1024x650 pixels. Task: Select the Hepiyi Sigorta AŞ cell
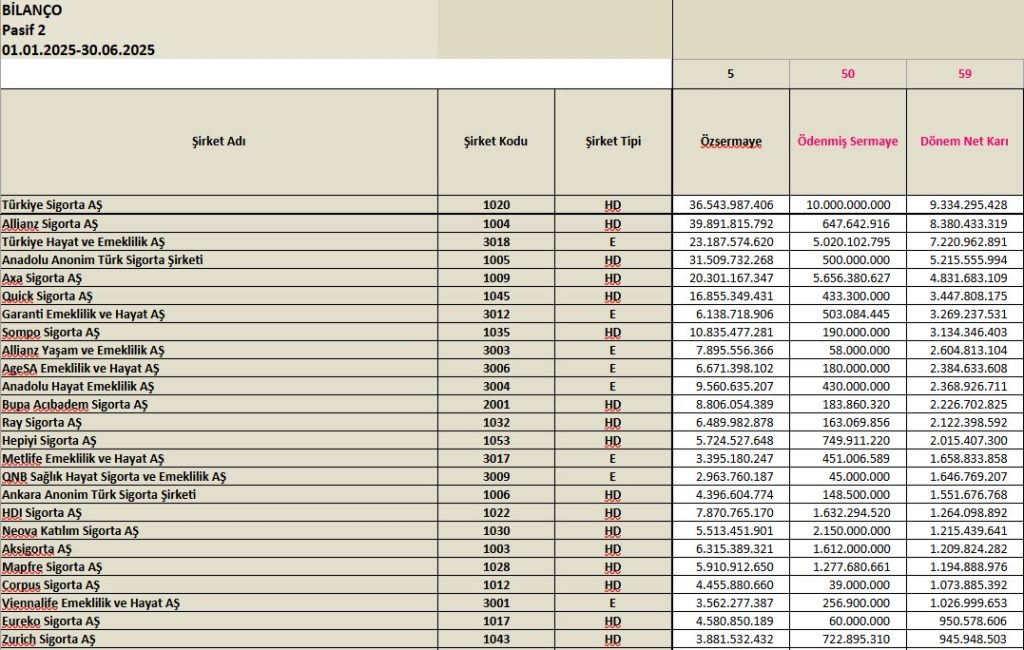[x=219, y=441]
